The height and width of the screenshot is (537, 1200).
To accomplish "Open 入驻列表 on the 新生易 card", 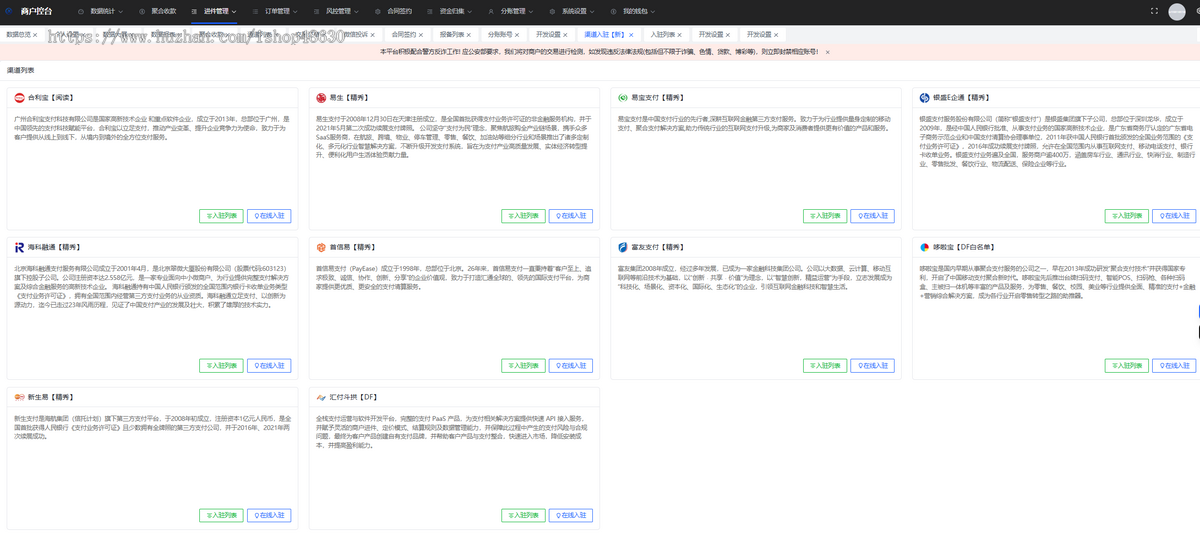I will click(x=221, y=516).
